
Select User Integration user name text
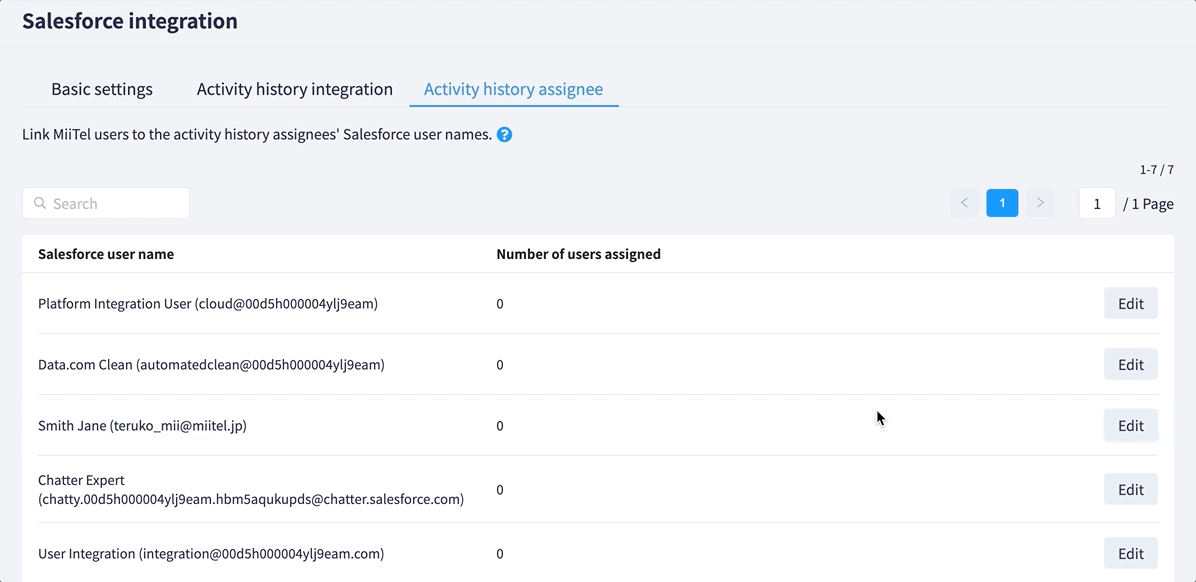[211, 553]
